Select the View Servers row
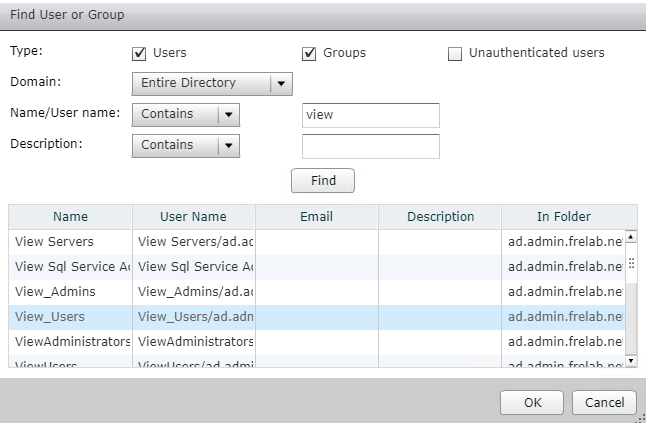The image size is (649, 423). 70,241
